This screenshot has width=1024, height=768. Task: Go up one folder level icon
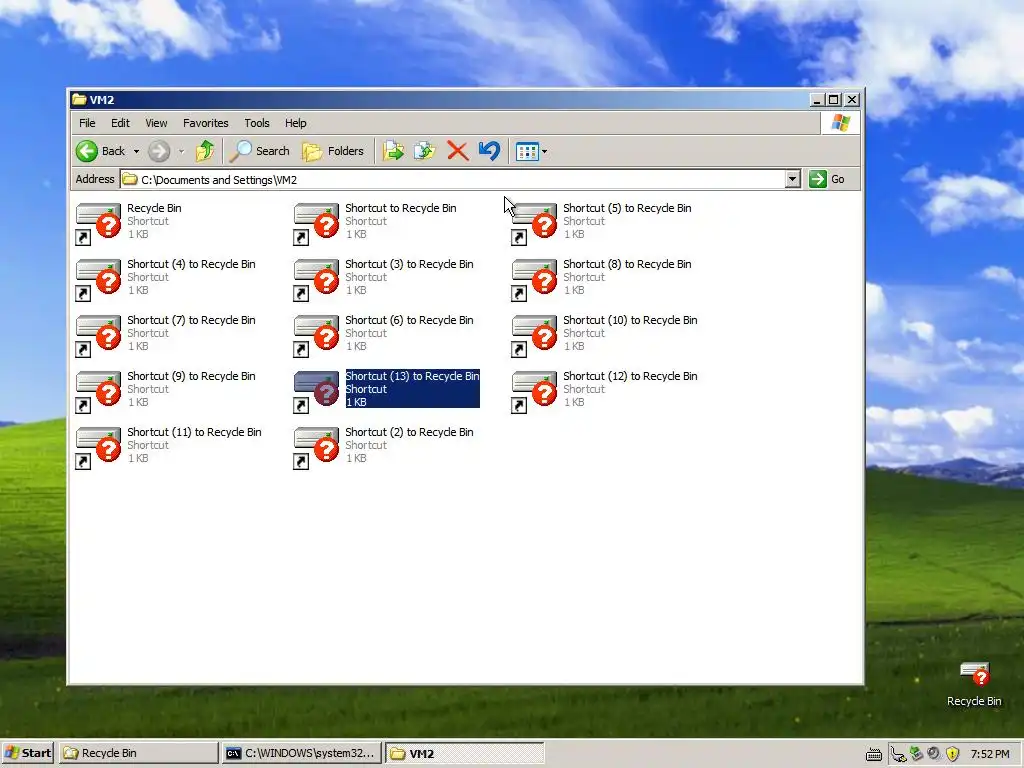(x=204, y=152)
